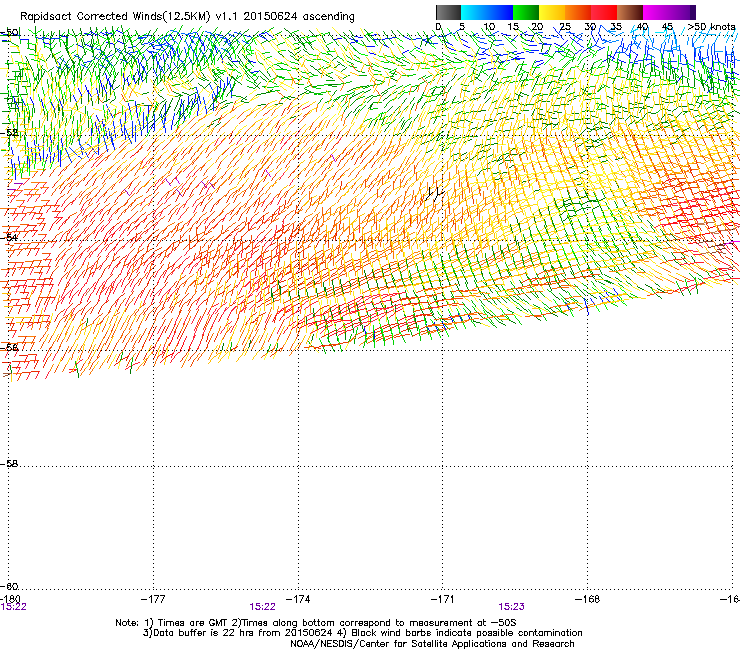Click the legend tick label 25

click(x=564, y=27)
